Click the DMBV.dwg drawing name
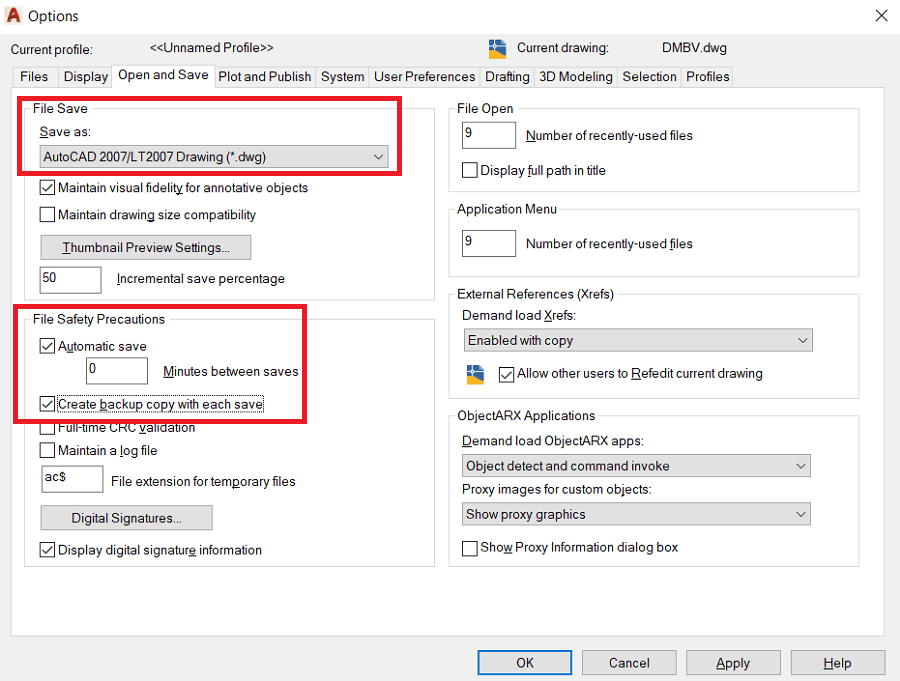Screen dimensions: 900x681 coord(694,48)
